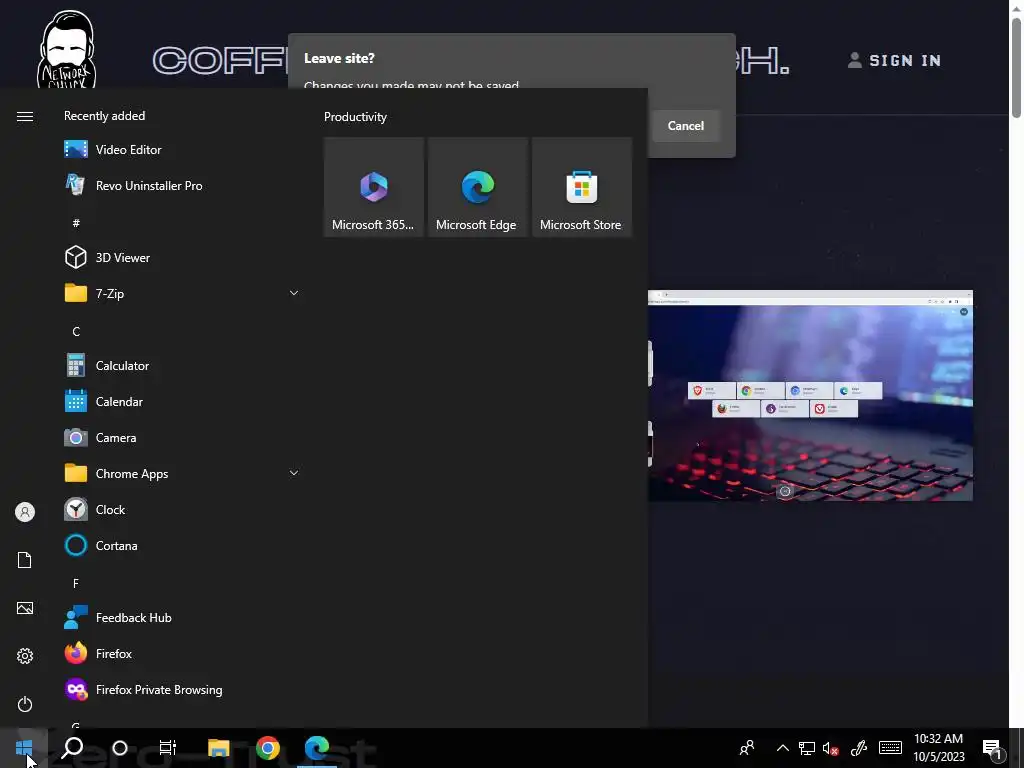Click the browser screenshot thumbnail
Image resolution: width=1024 pixels, height=768 pixels.
[x=810, y=396]
